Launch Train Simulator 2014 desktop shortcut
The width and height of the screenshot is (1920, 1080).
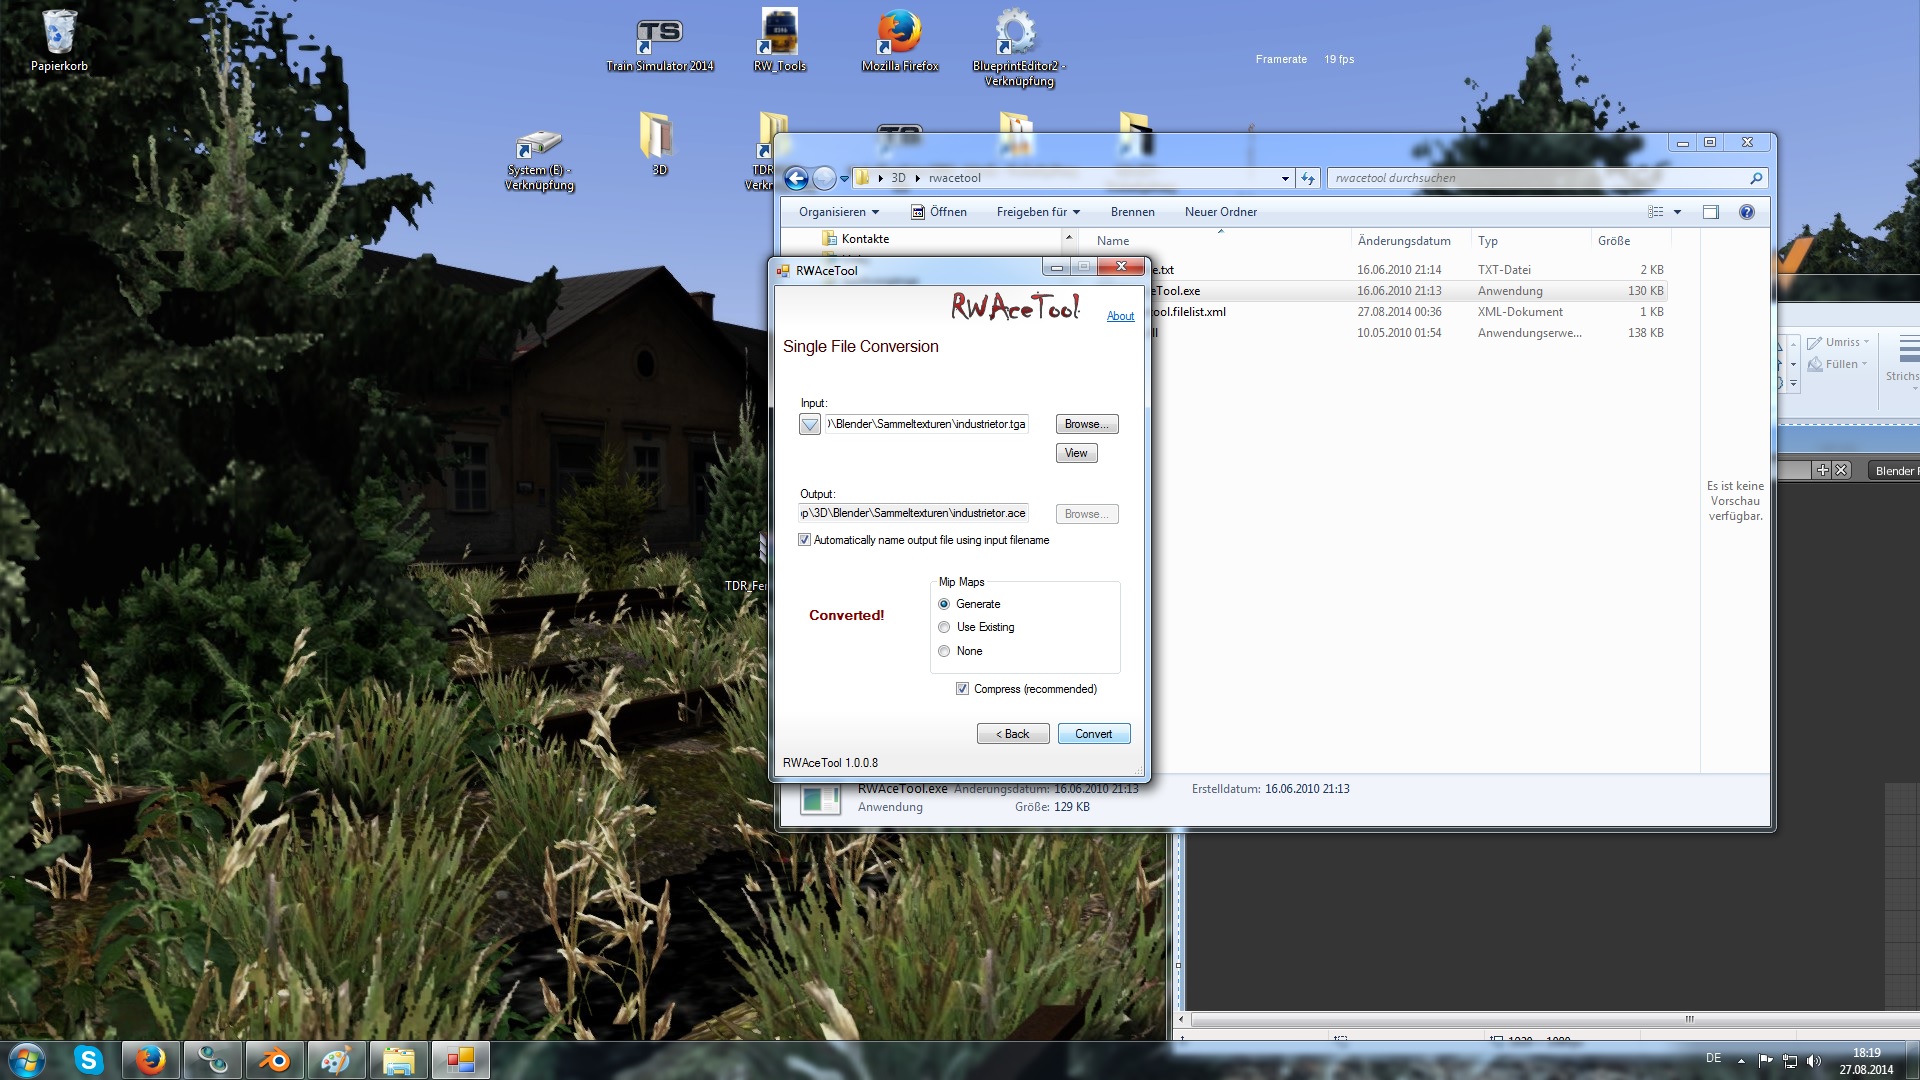660,45
